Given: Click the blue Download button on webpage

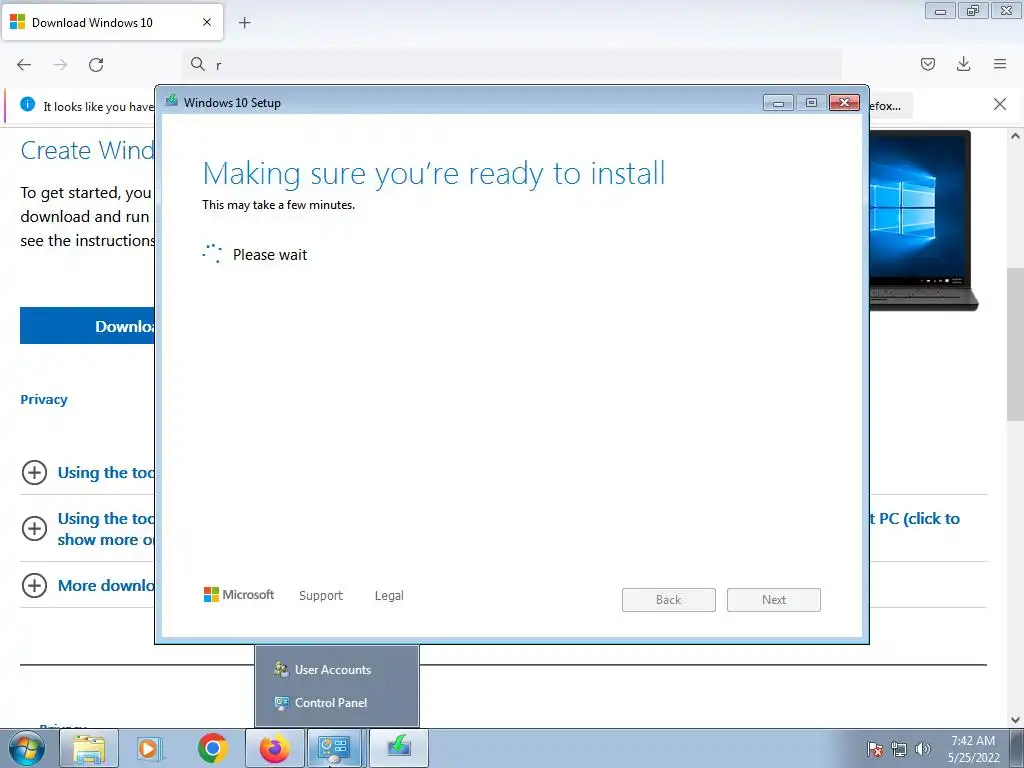Looking at the screenshot, I should tap(88, 326).
